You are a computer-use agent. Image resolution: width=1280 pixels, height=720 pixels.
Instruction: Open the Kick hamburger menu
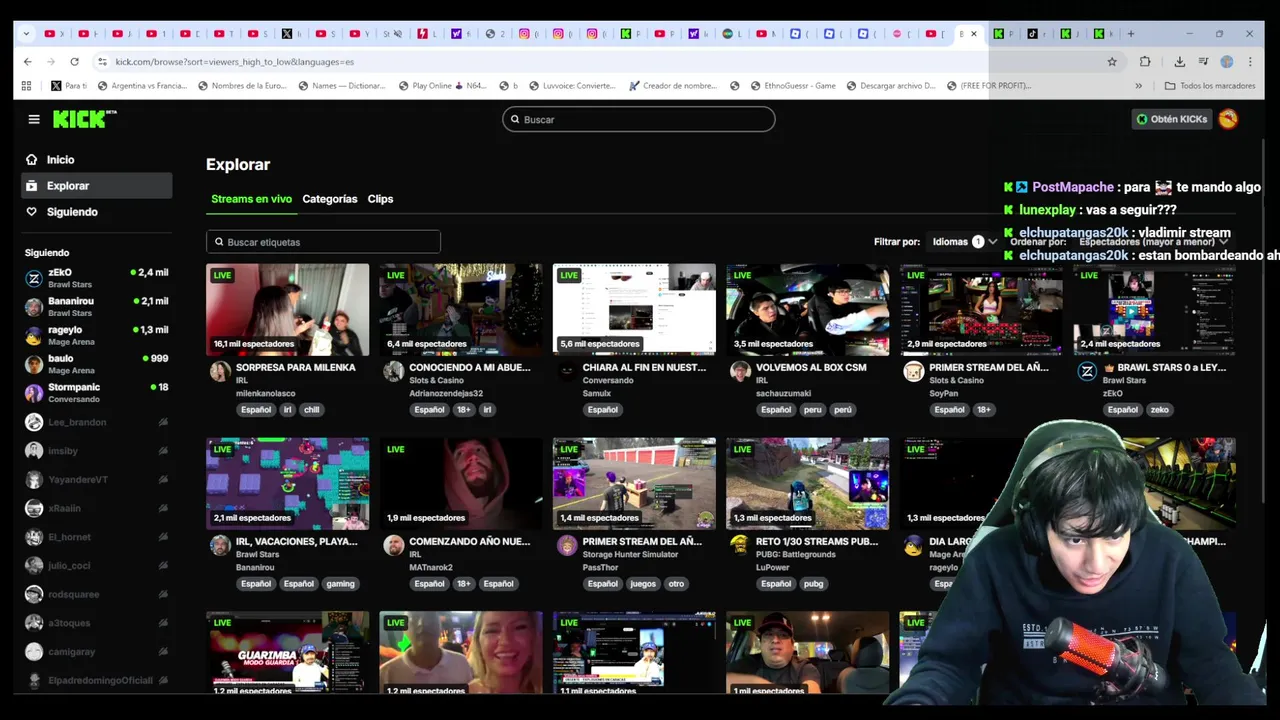coord(34,119)
